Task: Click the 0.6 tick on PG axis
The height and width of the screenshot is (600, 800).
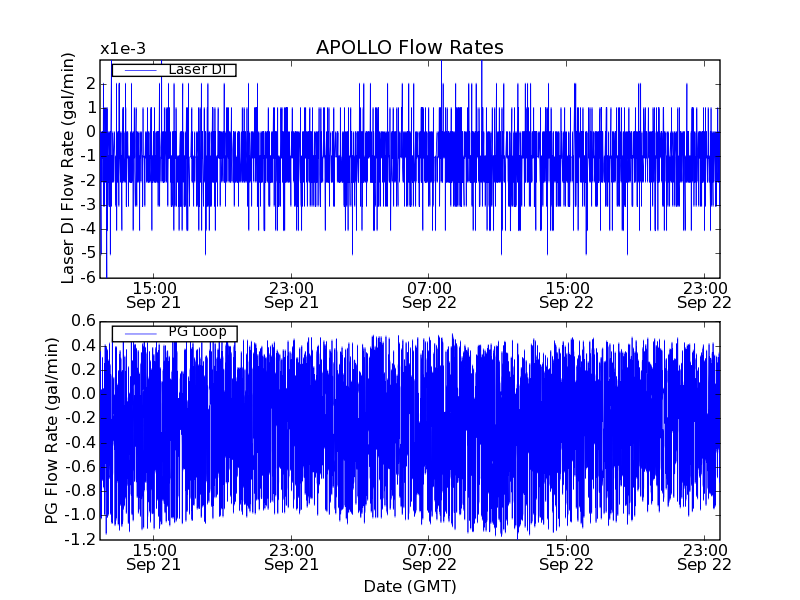Action: click(x=84, y=321)
